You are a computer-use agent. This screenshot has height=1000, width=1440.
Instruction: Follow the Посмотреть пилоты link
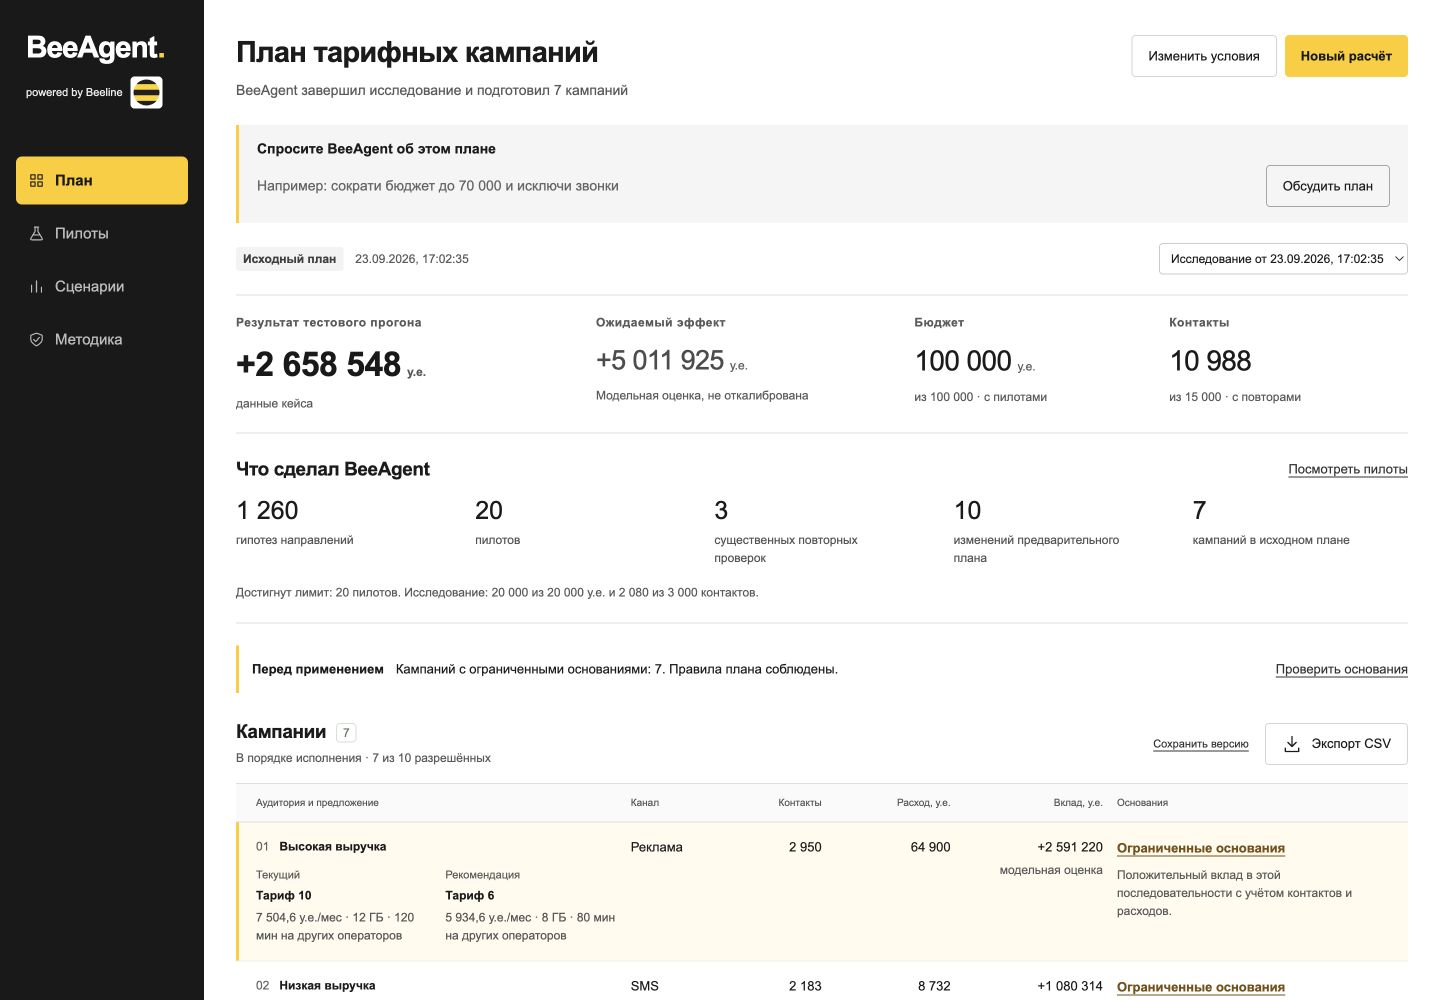click(x=1348, y=469)
